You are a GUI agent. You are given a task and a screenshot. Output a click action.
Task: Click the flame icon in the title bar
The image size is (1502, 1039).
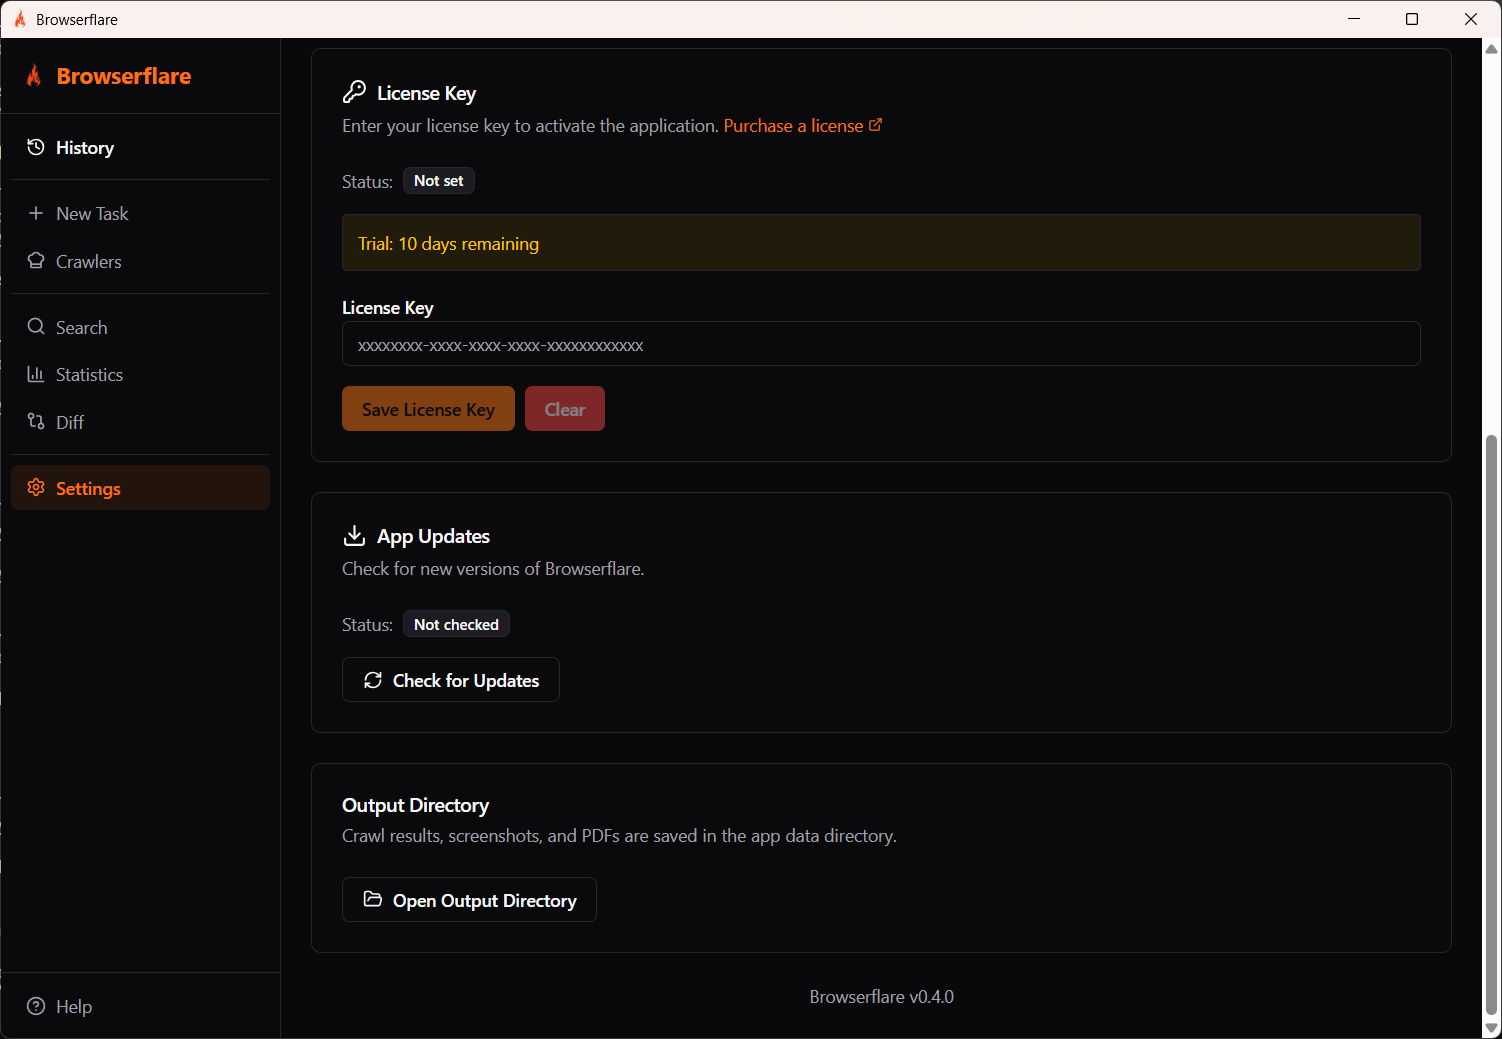click(x=20, y=19)
